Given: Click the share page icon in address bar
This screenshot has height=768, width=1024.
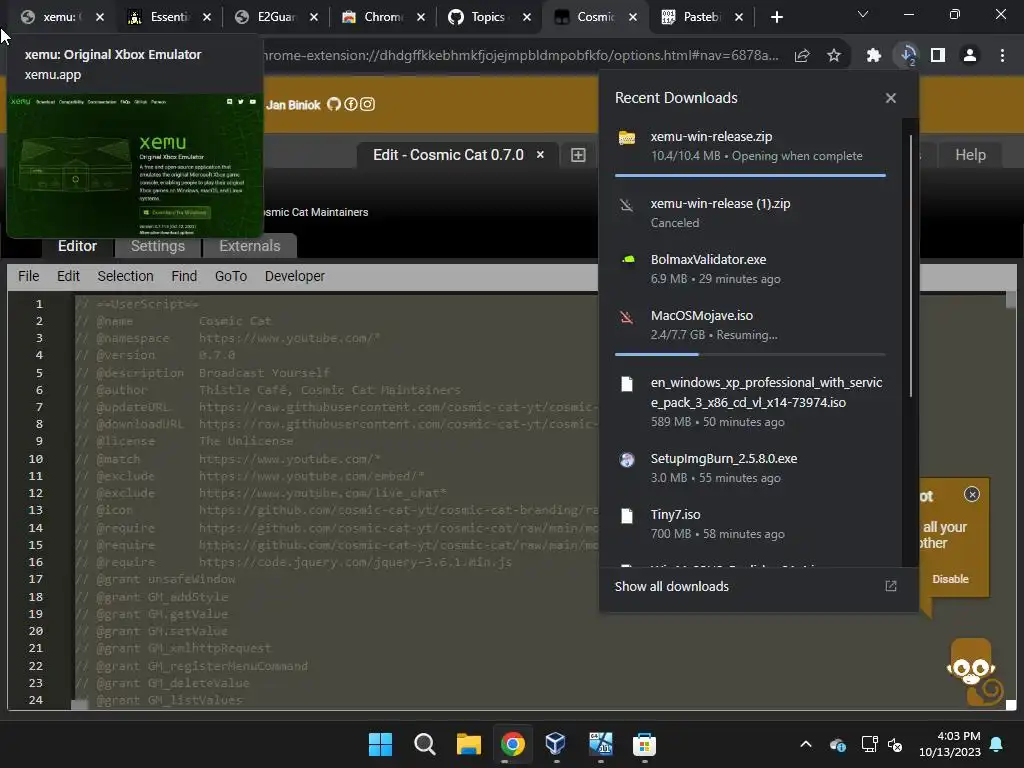Looking at the screenshot, I should pyautogui.click(x=802, y=56).
